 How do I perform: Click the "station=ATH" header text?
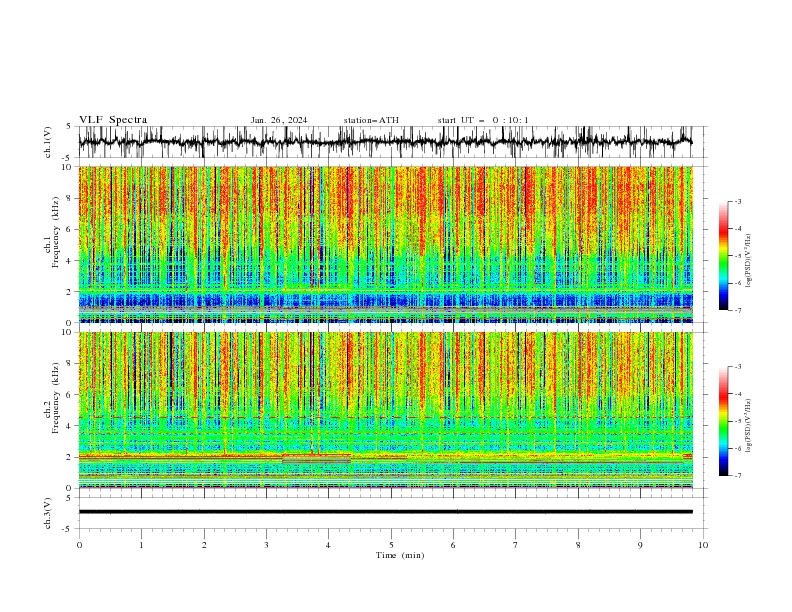point(371,120)
